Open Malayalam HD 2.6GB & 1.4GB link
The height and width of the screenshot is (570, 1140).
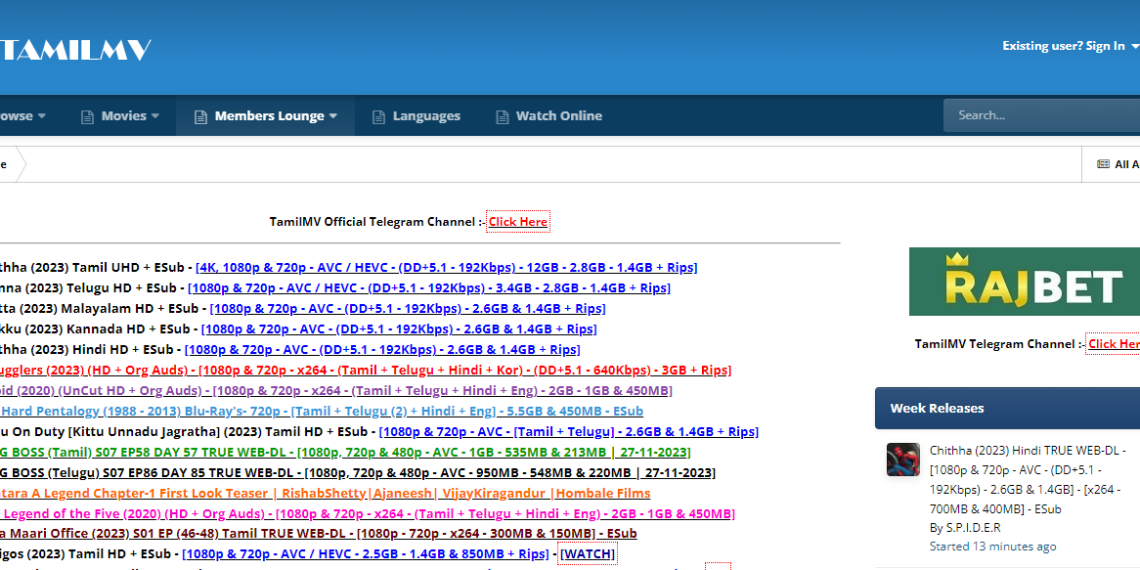click(407, 308)
